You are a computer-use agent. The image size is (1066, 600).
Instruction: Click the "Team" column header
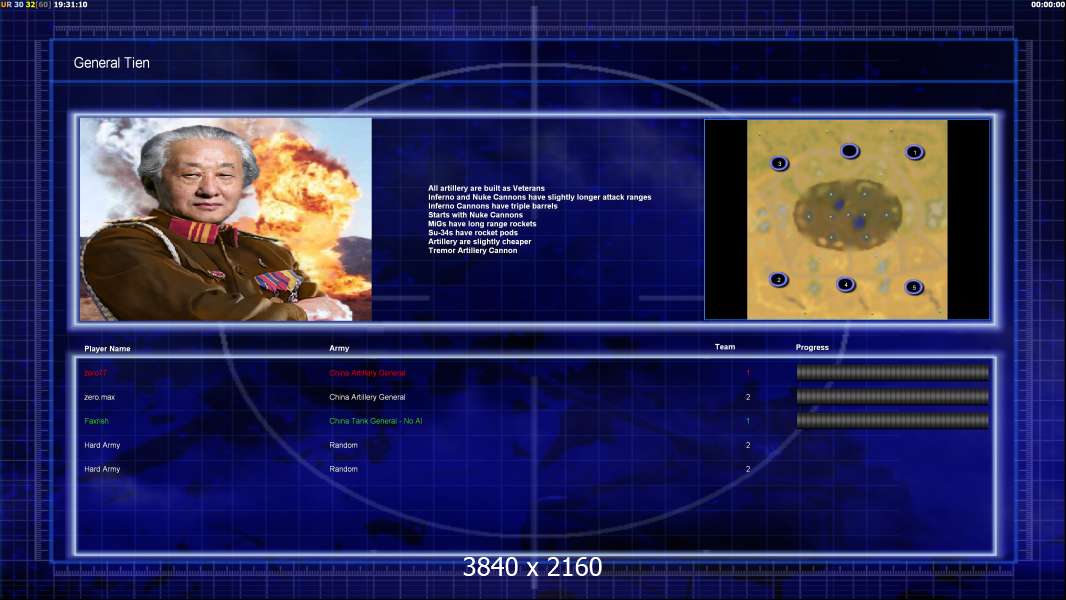[x=725, y=347]
